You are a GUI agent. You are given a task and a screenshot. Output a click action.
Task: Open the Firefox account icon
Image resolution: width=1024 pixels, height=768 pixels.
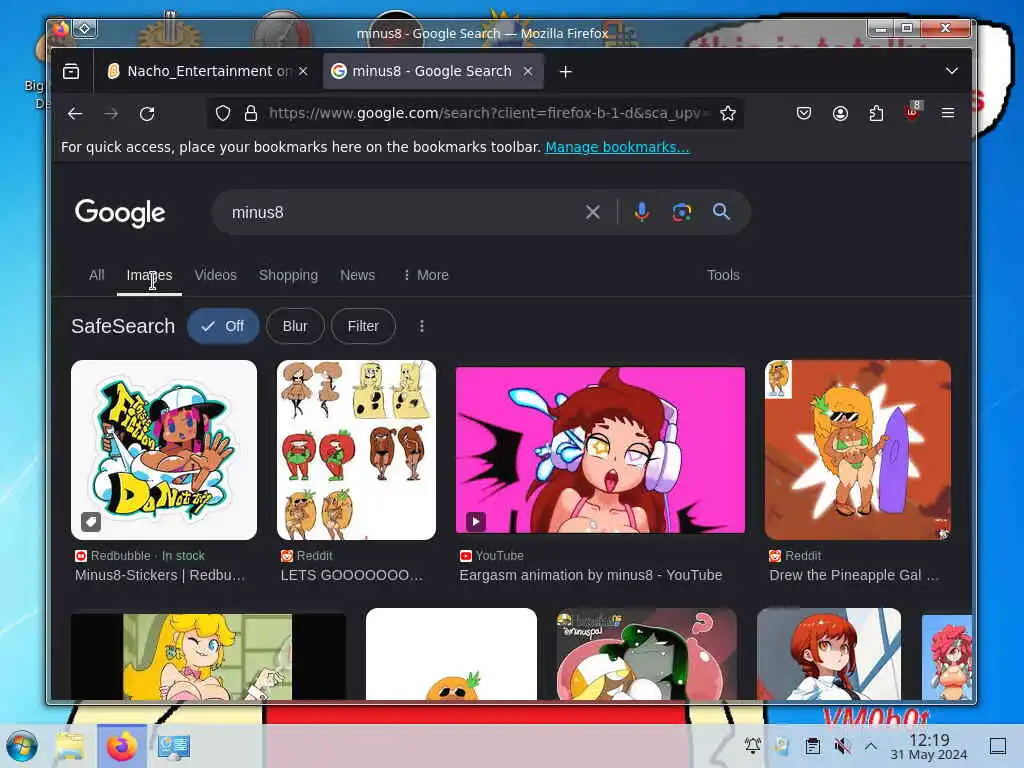pos(840,114)
